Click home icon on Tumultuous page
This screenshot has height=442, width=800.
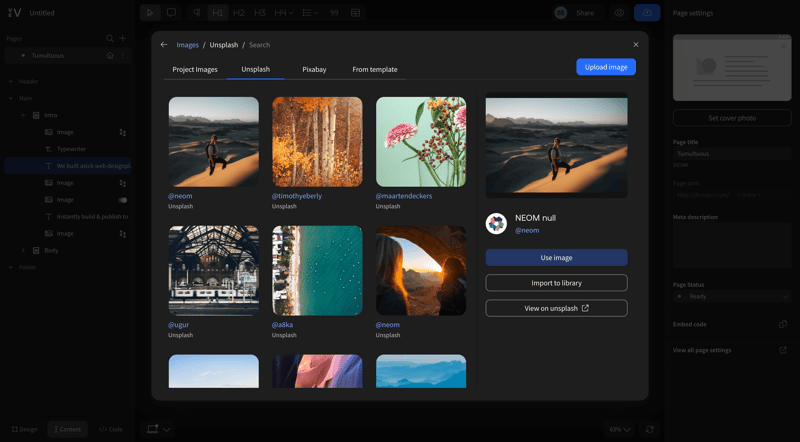(x=110, y=55)
